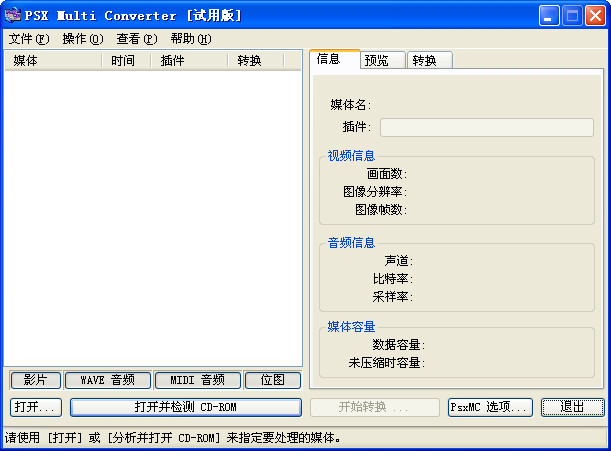Click the 时间 column header

(126, 60)
